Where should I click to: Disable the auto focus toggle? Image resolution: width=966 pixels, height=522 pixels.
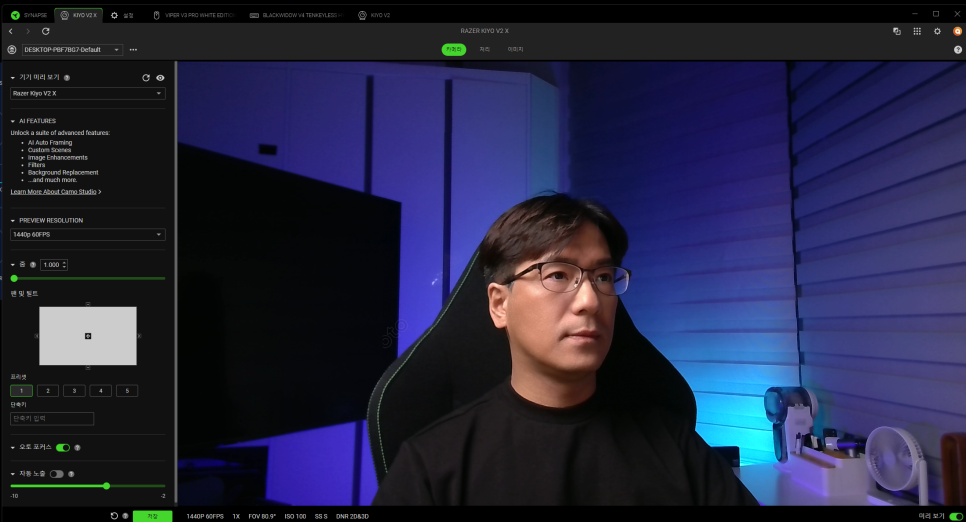pos(63,447)
